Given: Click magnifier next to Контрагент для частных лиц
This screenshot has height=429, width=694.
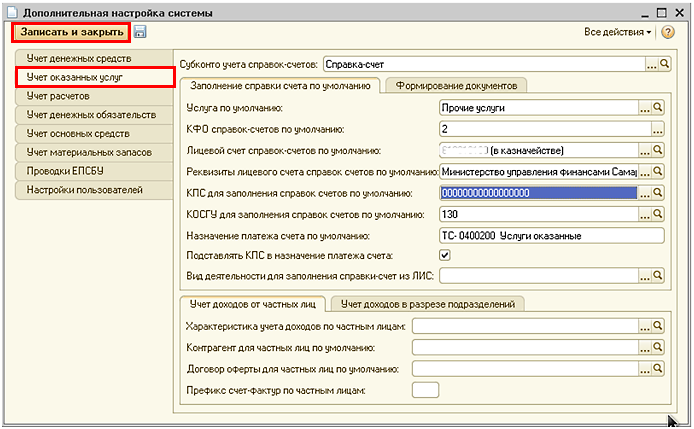Looking at the screenshot, I should pyautogui.click(x=658, y=347).
